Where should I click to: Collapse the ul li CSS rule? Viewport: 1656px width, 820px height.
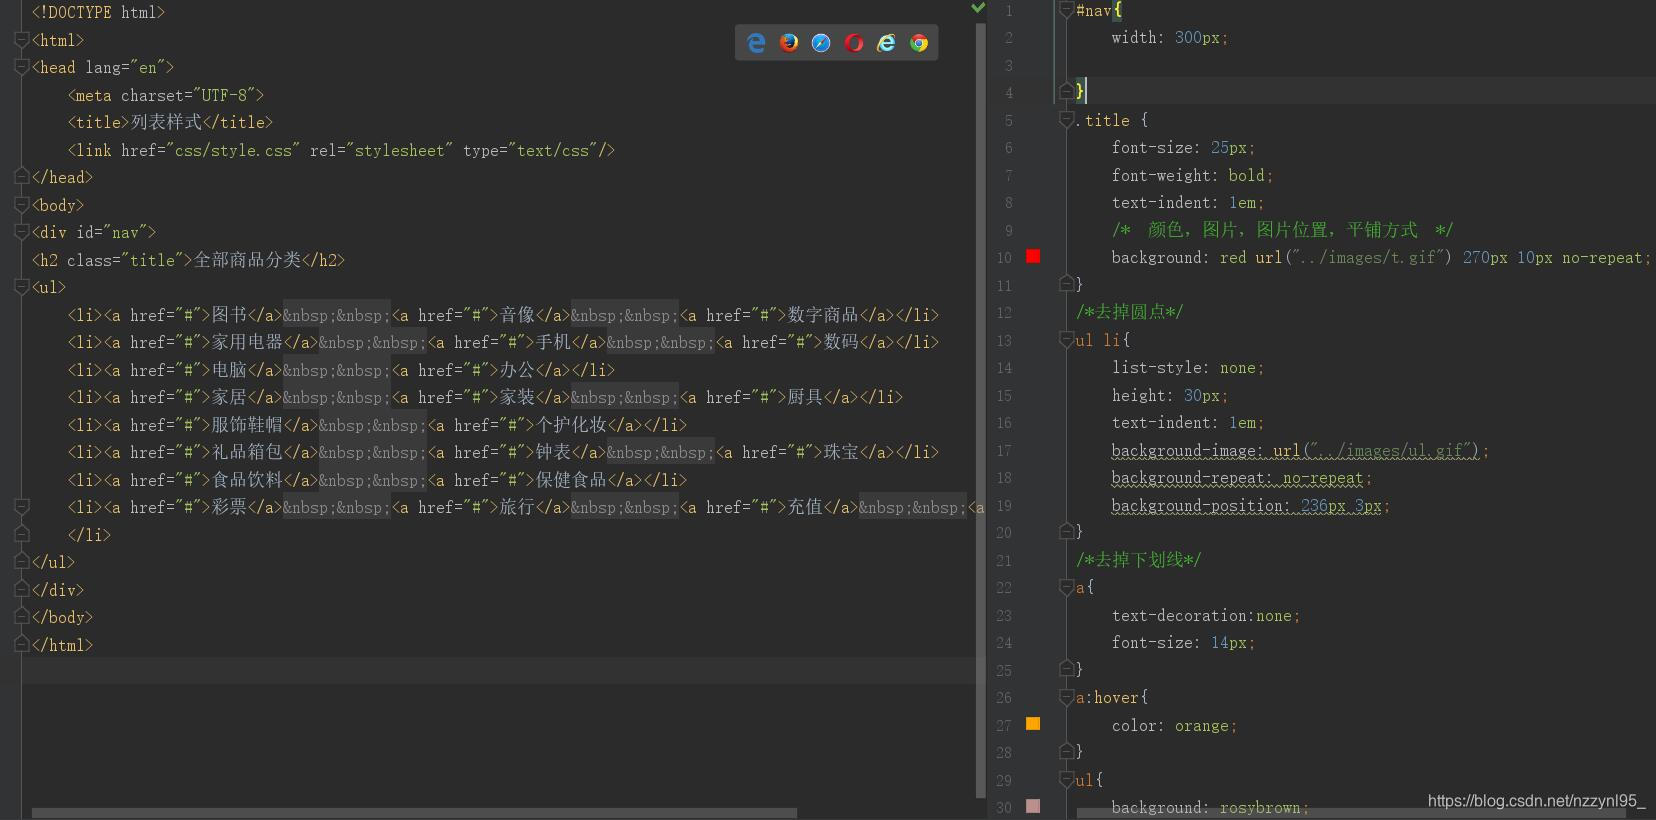pyautogui.click(x=1066, y=340)
